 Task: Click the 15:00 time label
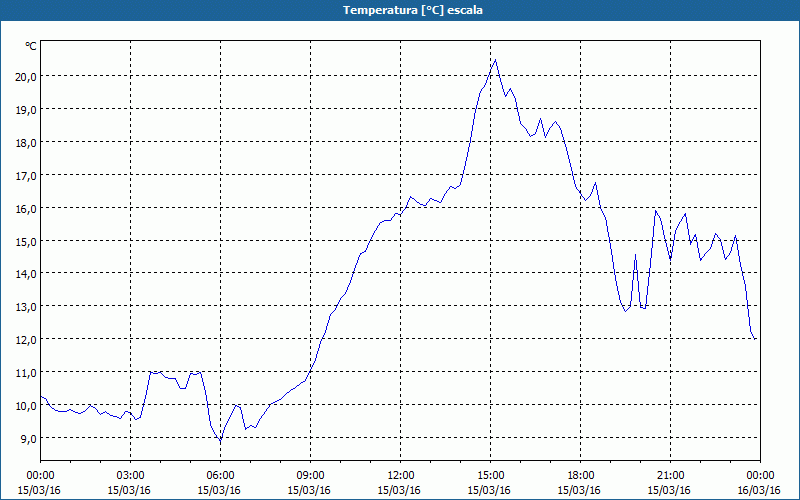click(x=490, y=476)
